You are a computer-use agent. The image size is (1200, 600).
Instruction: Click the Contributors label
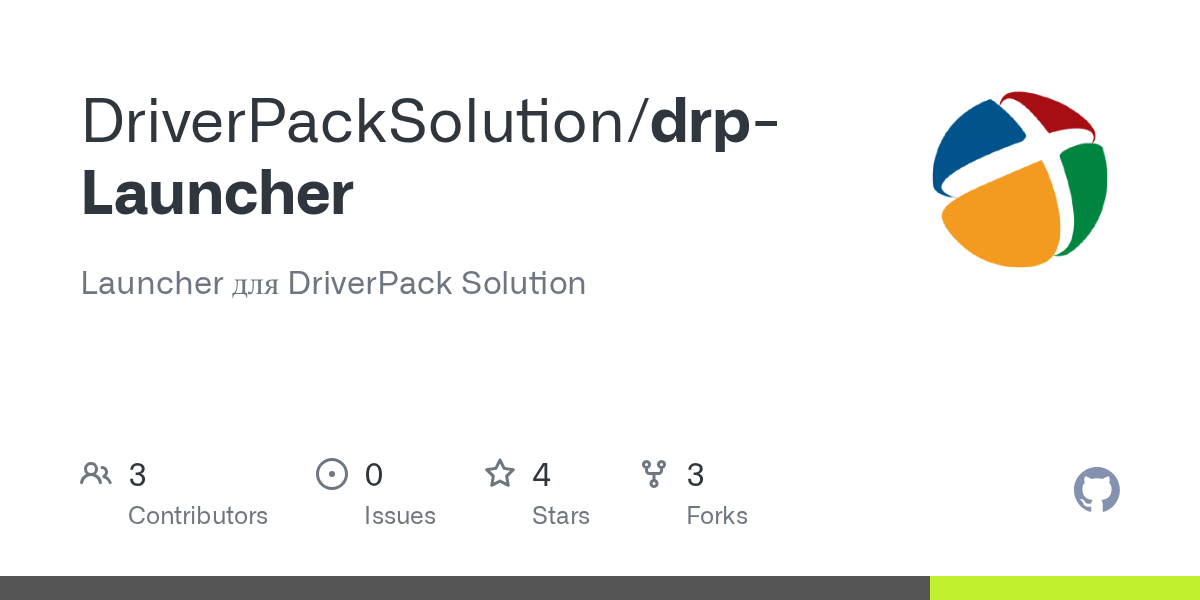pyautogui.click(x=198, y=516)
